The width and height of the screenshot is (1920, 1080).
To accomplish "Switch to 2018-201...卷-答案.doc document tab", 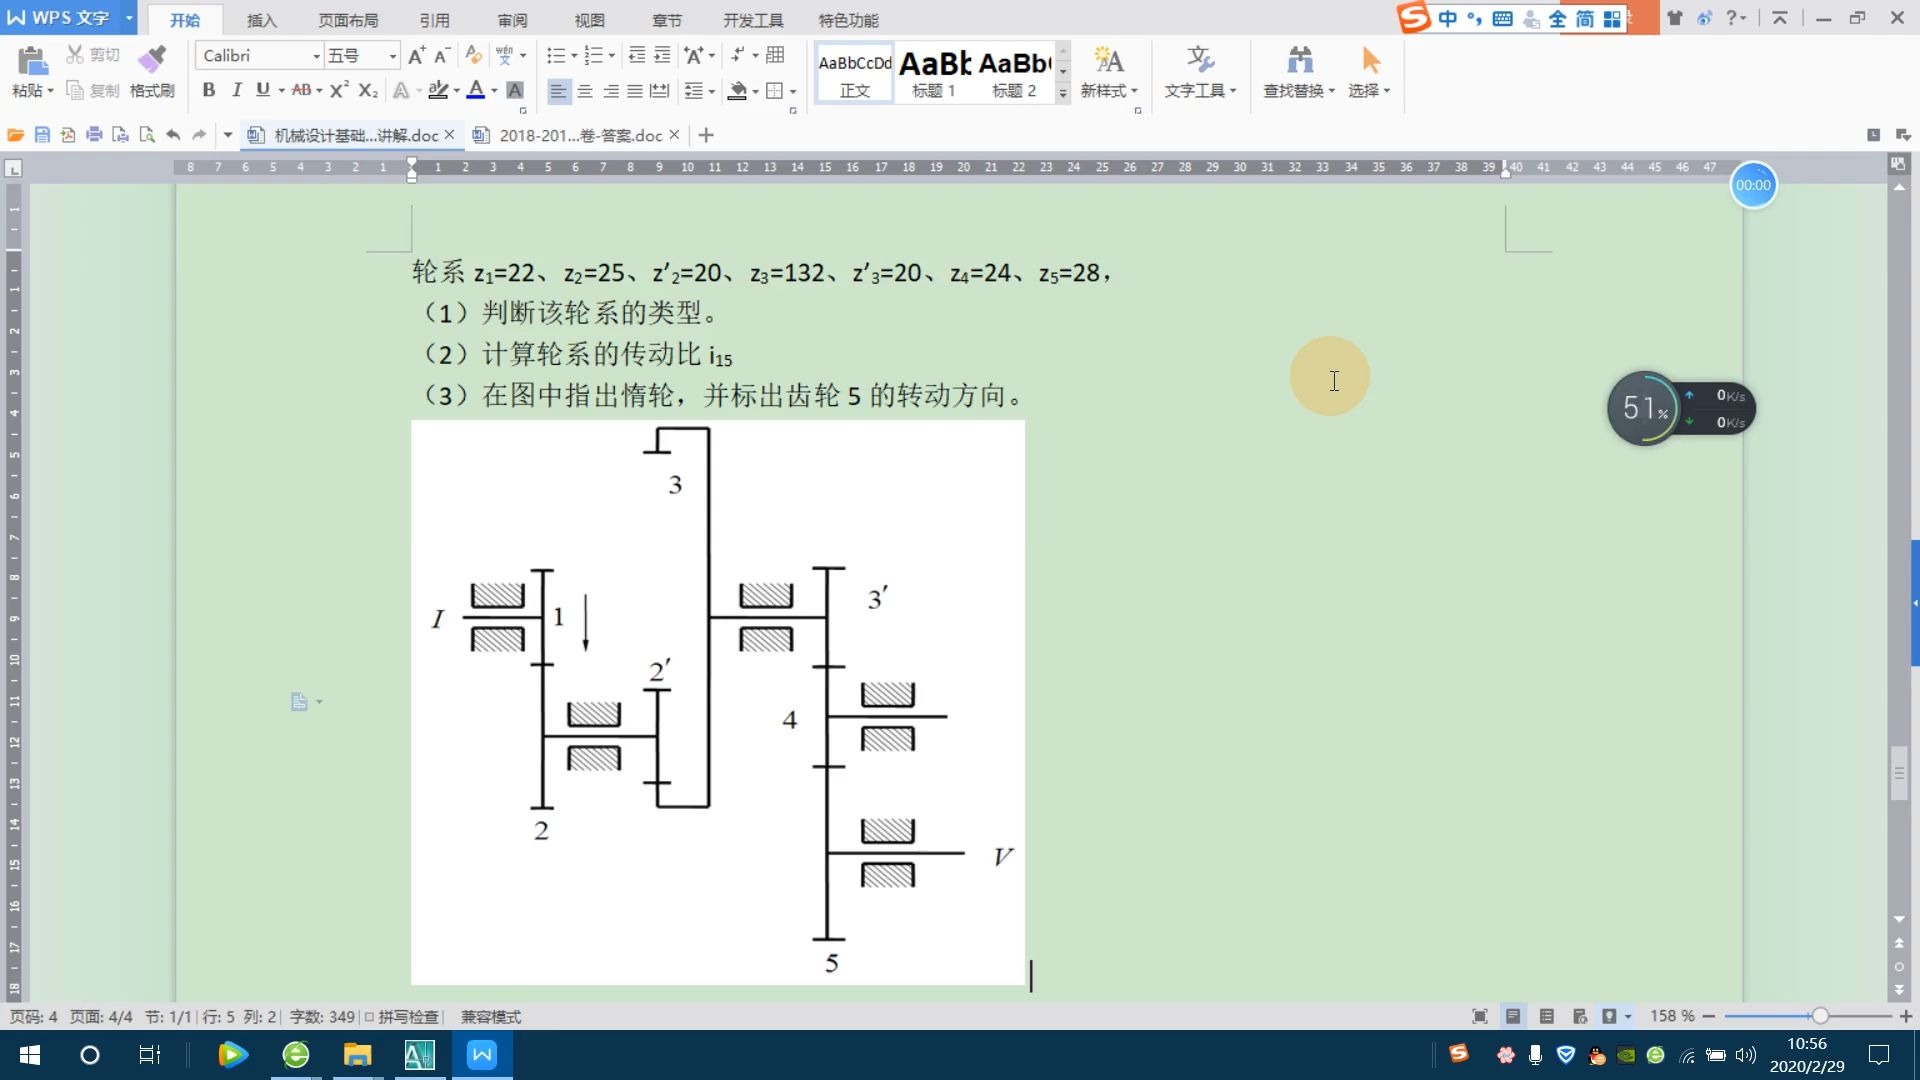I will [x=580, y=135].
